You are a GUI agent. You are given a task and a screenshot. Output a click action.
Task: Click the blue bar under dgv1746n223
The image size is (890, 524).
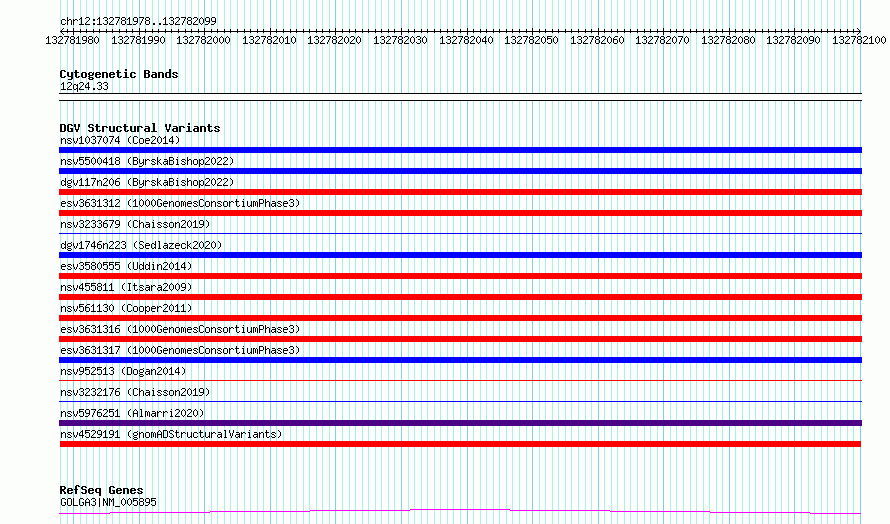click(460, 255)
